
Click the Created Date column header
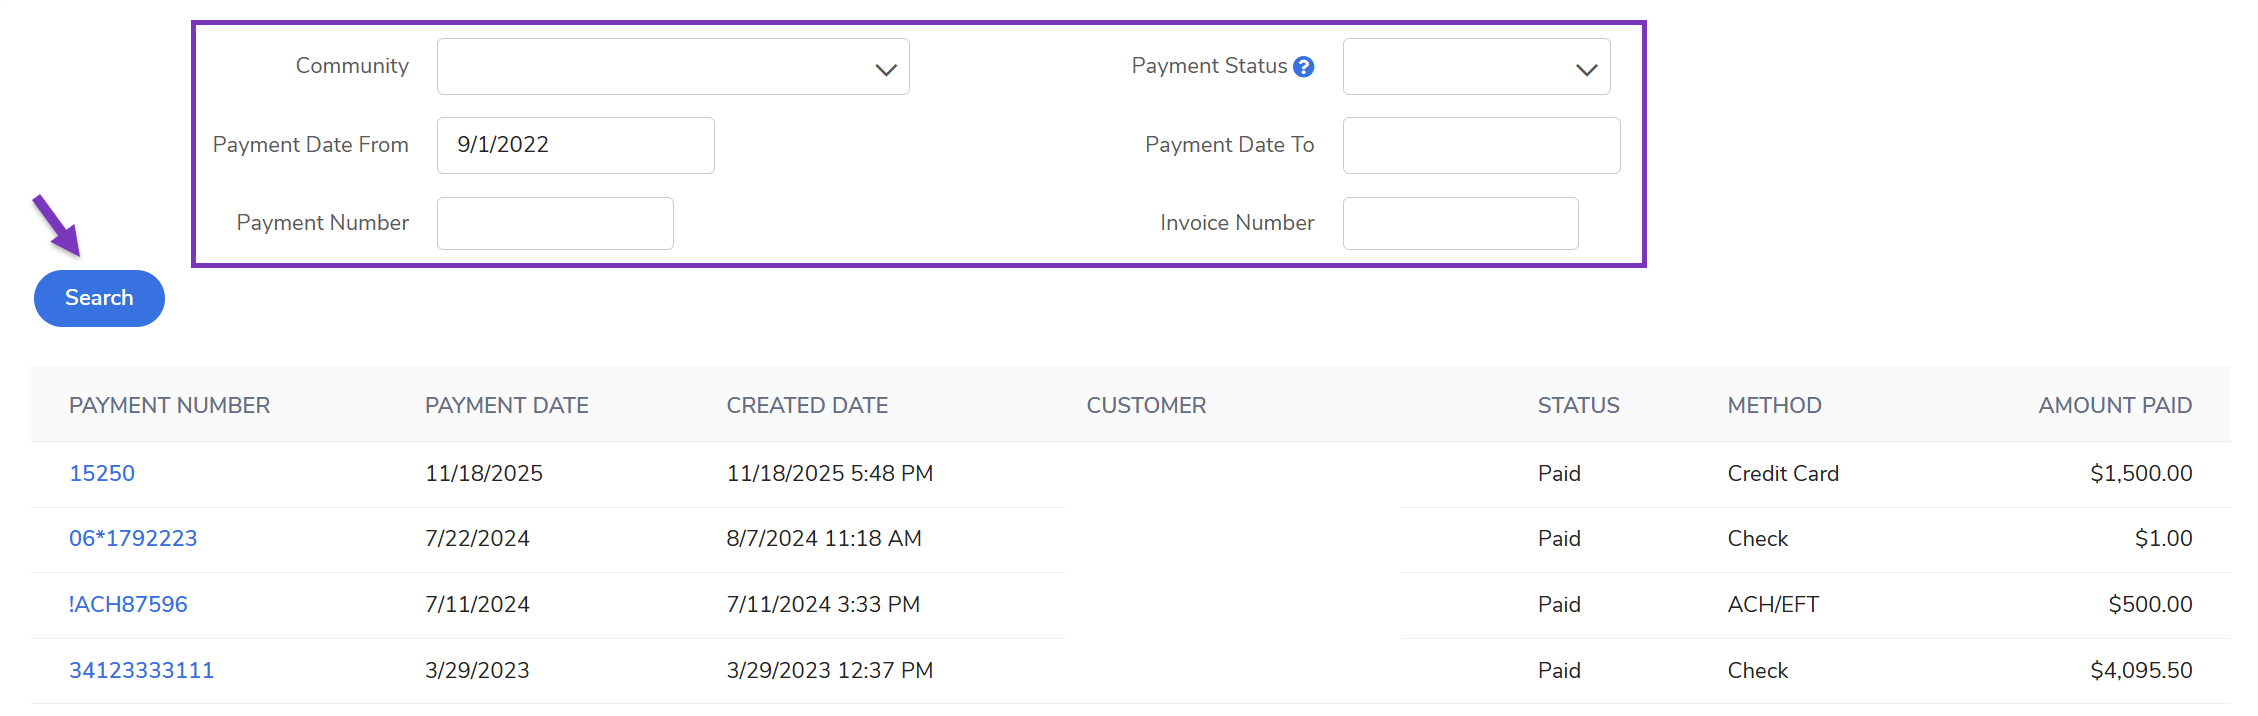(807, 406)
